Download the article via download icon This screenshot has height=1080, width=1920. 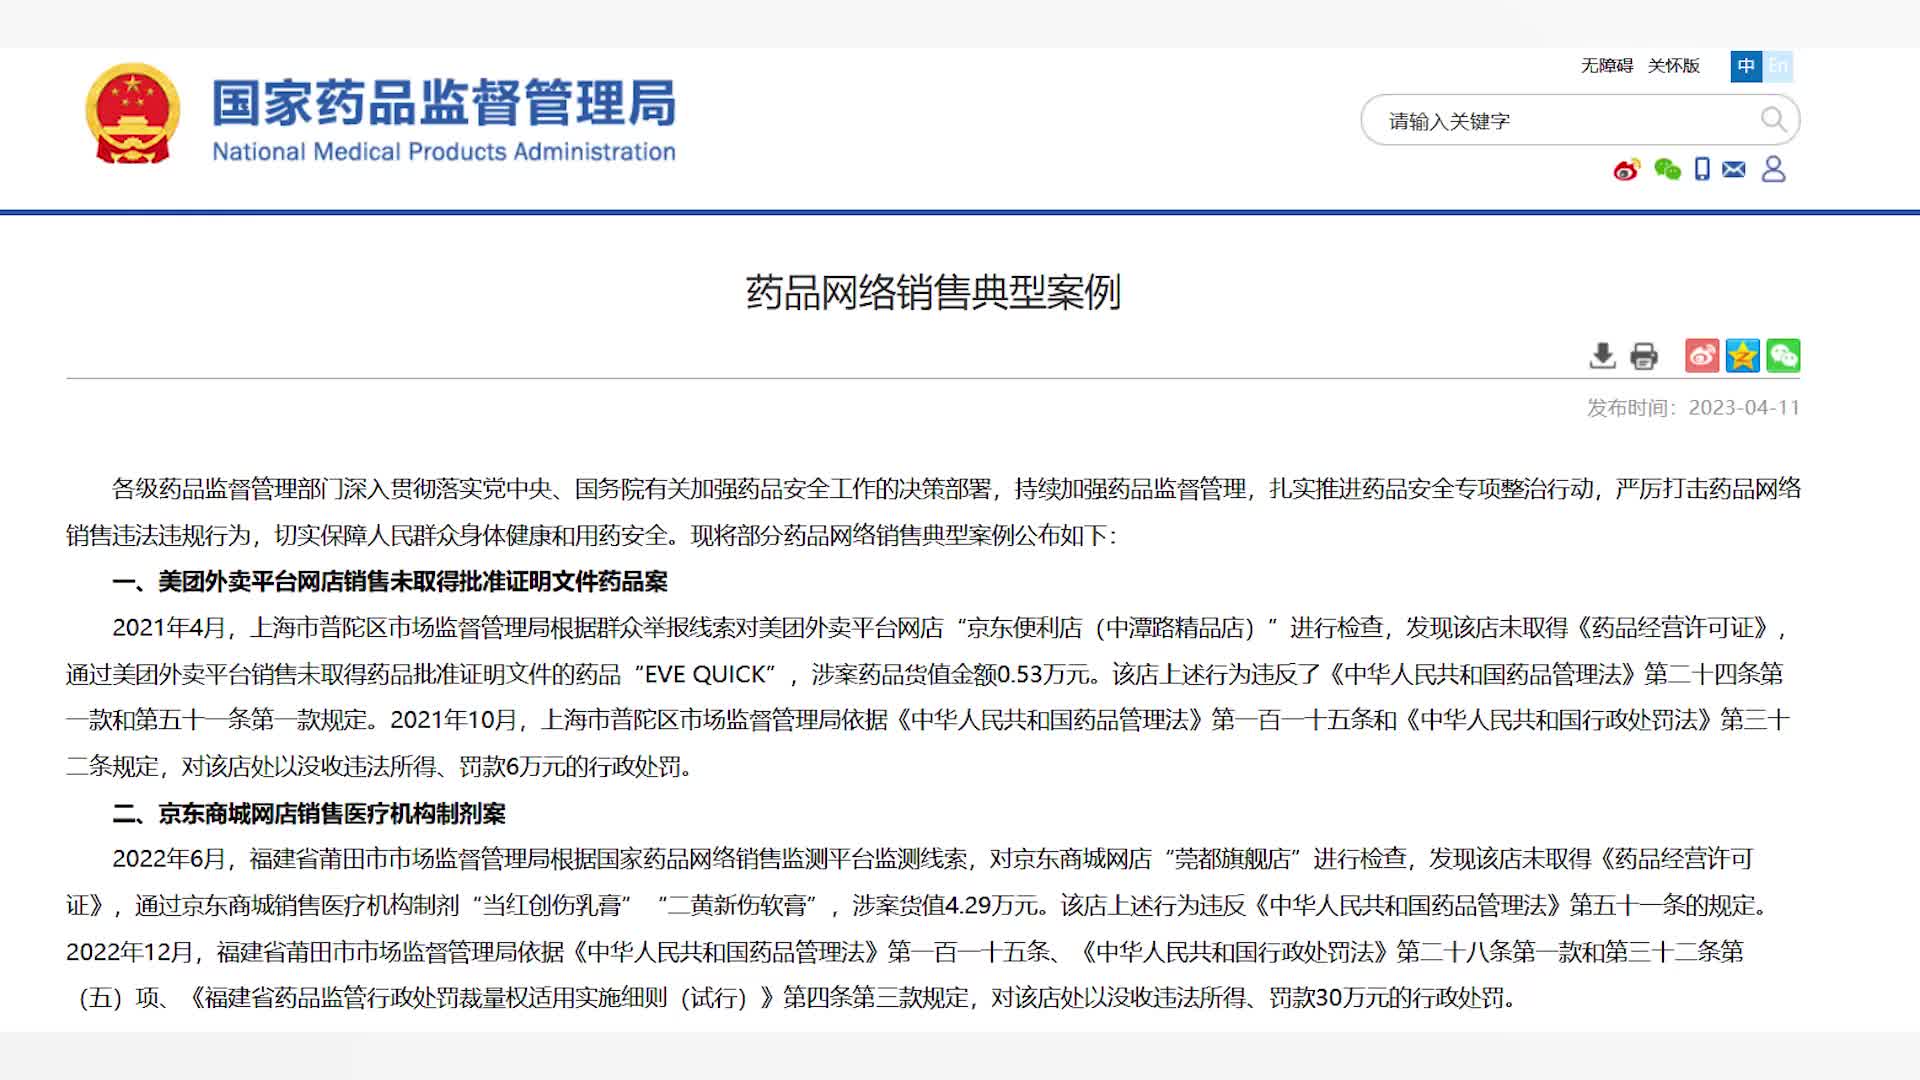pos(1602,356)
